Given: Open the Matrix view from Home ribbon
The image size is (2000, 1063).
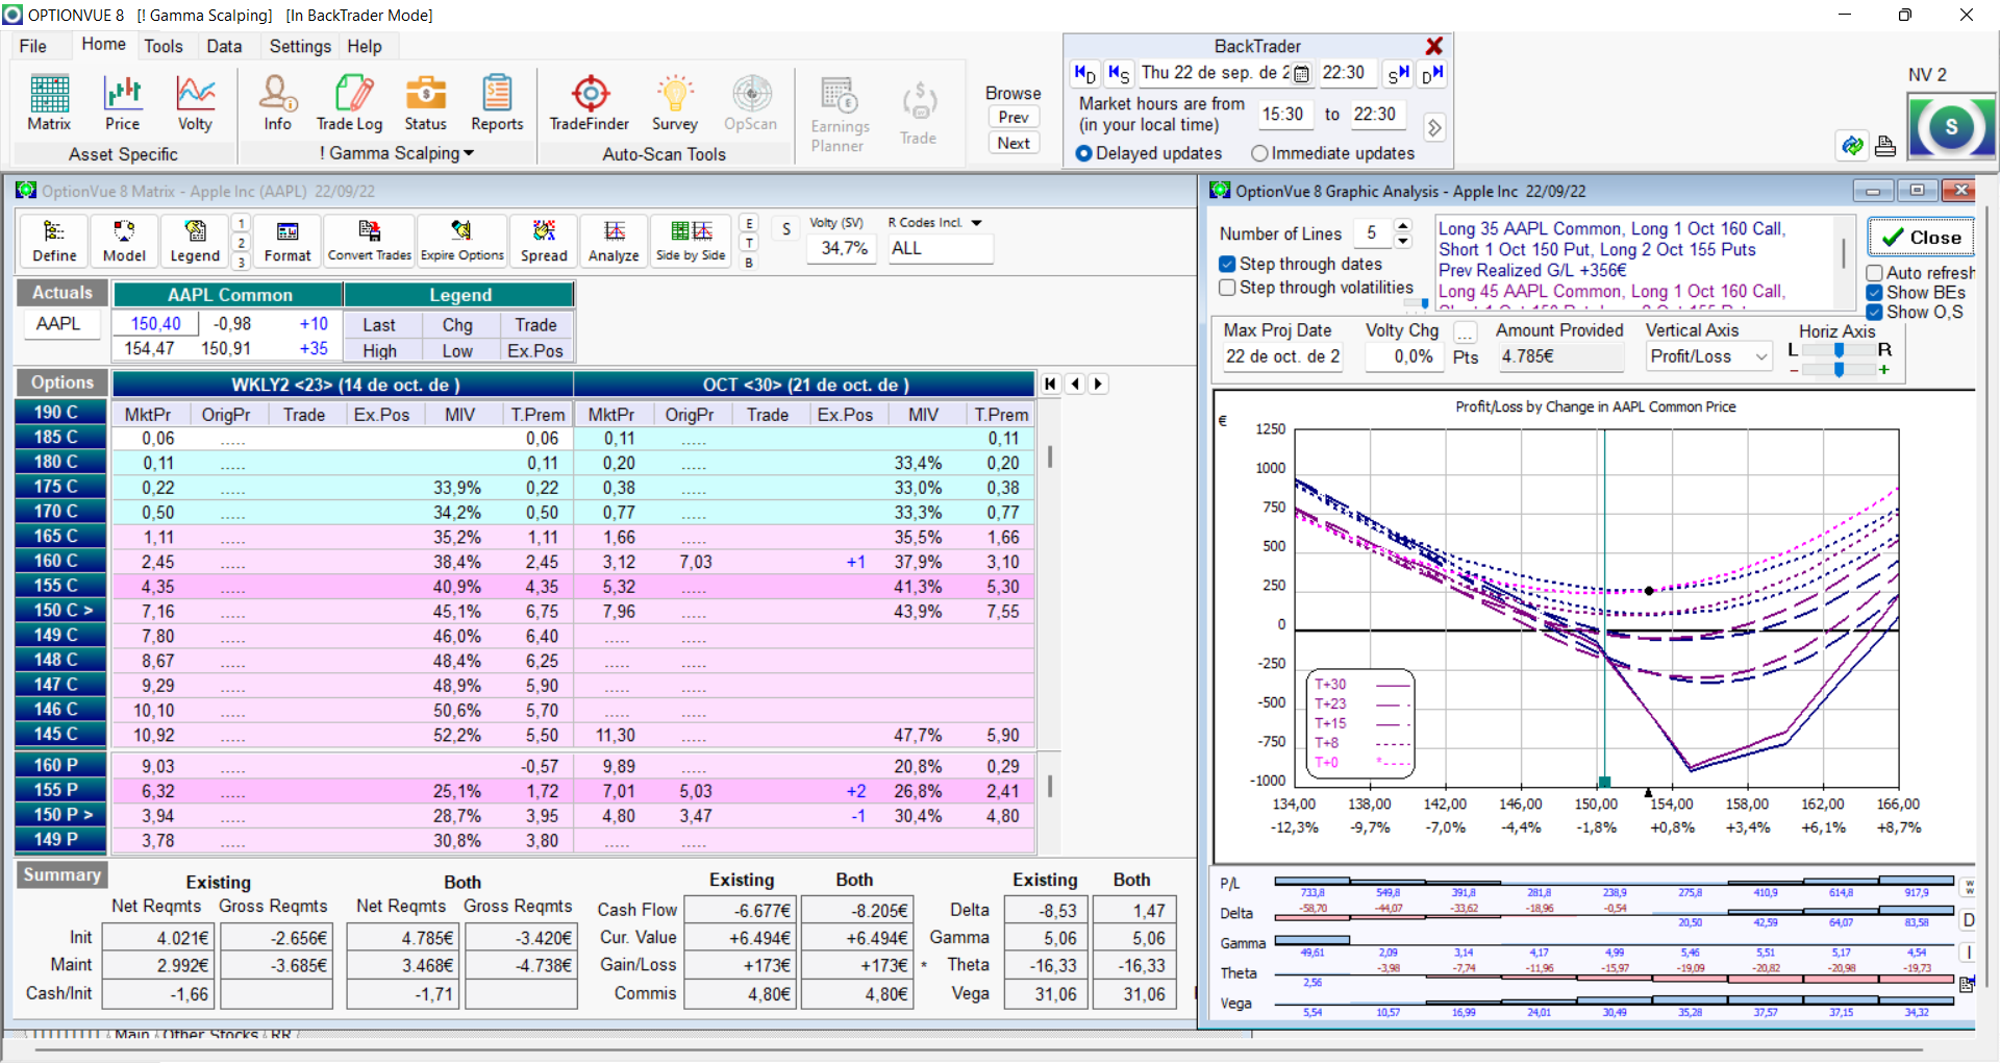Looking at the screenshot, I should [x=49, y=103].
